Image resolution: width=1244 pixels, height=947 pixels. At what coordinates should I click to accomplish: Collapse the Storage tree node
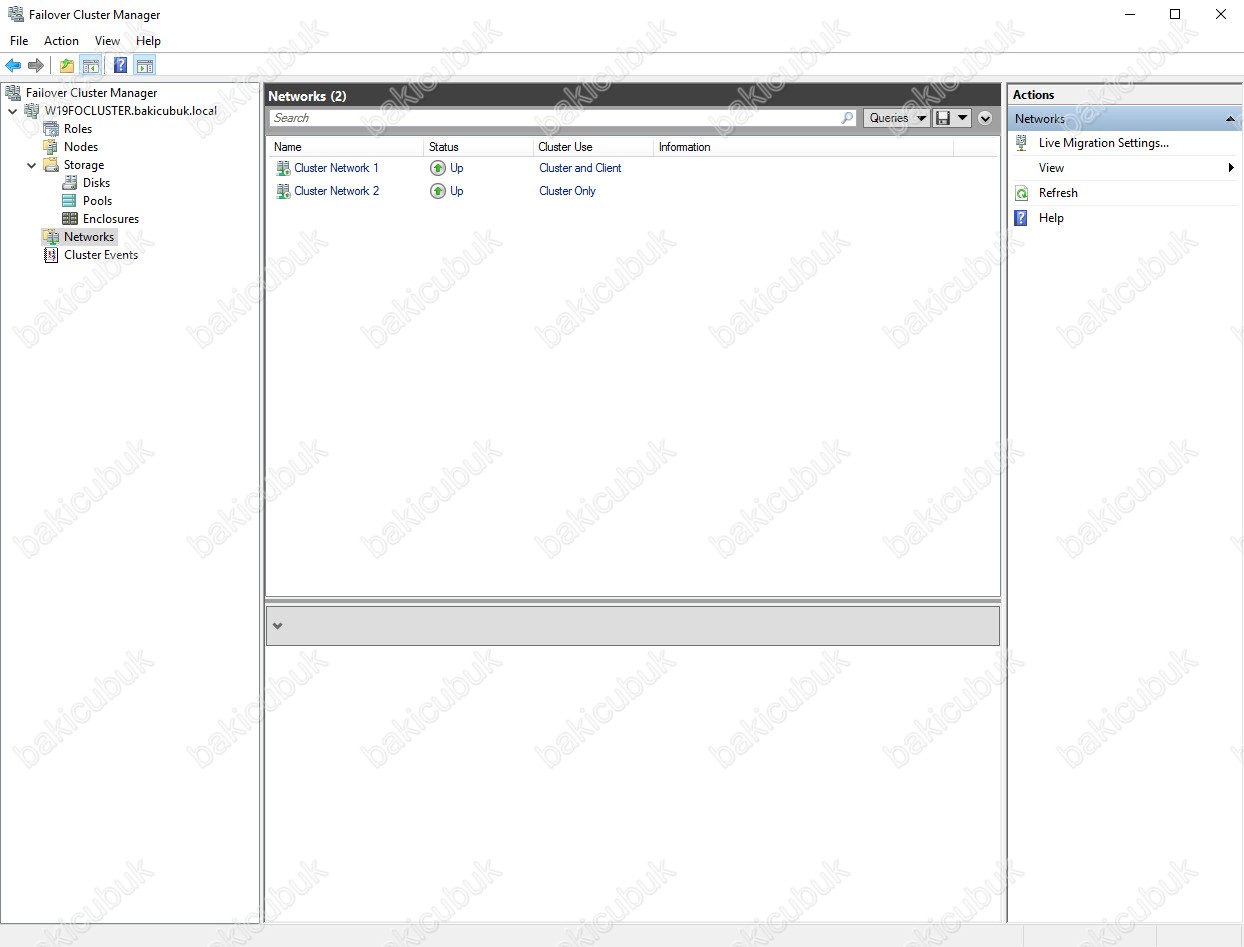coord(32,165)
